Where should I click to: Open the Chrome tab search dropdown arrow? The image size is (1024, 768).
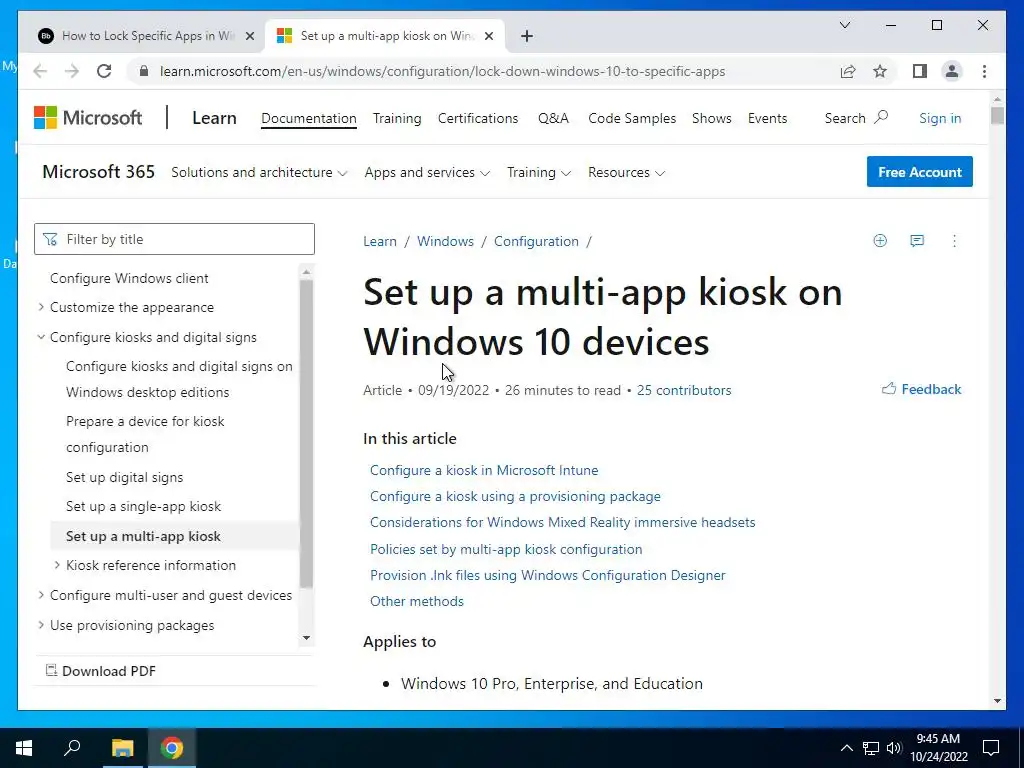click(844, 25)
